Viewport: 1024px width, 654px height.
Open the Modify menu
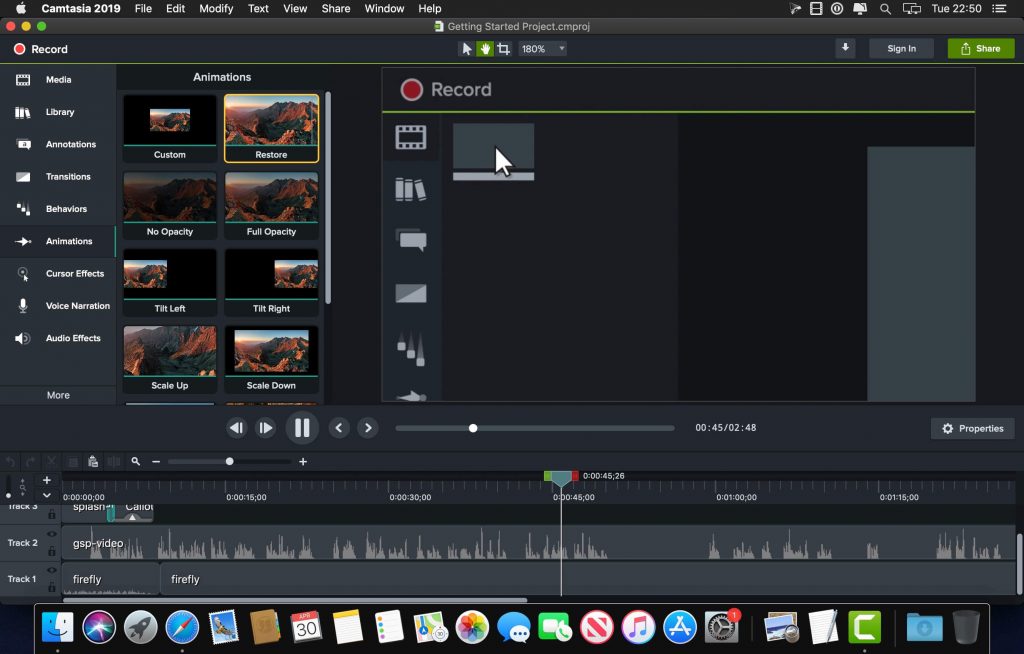[x=216, y=8]
